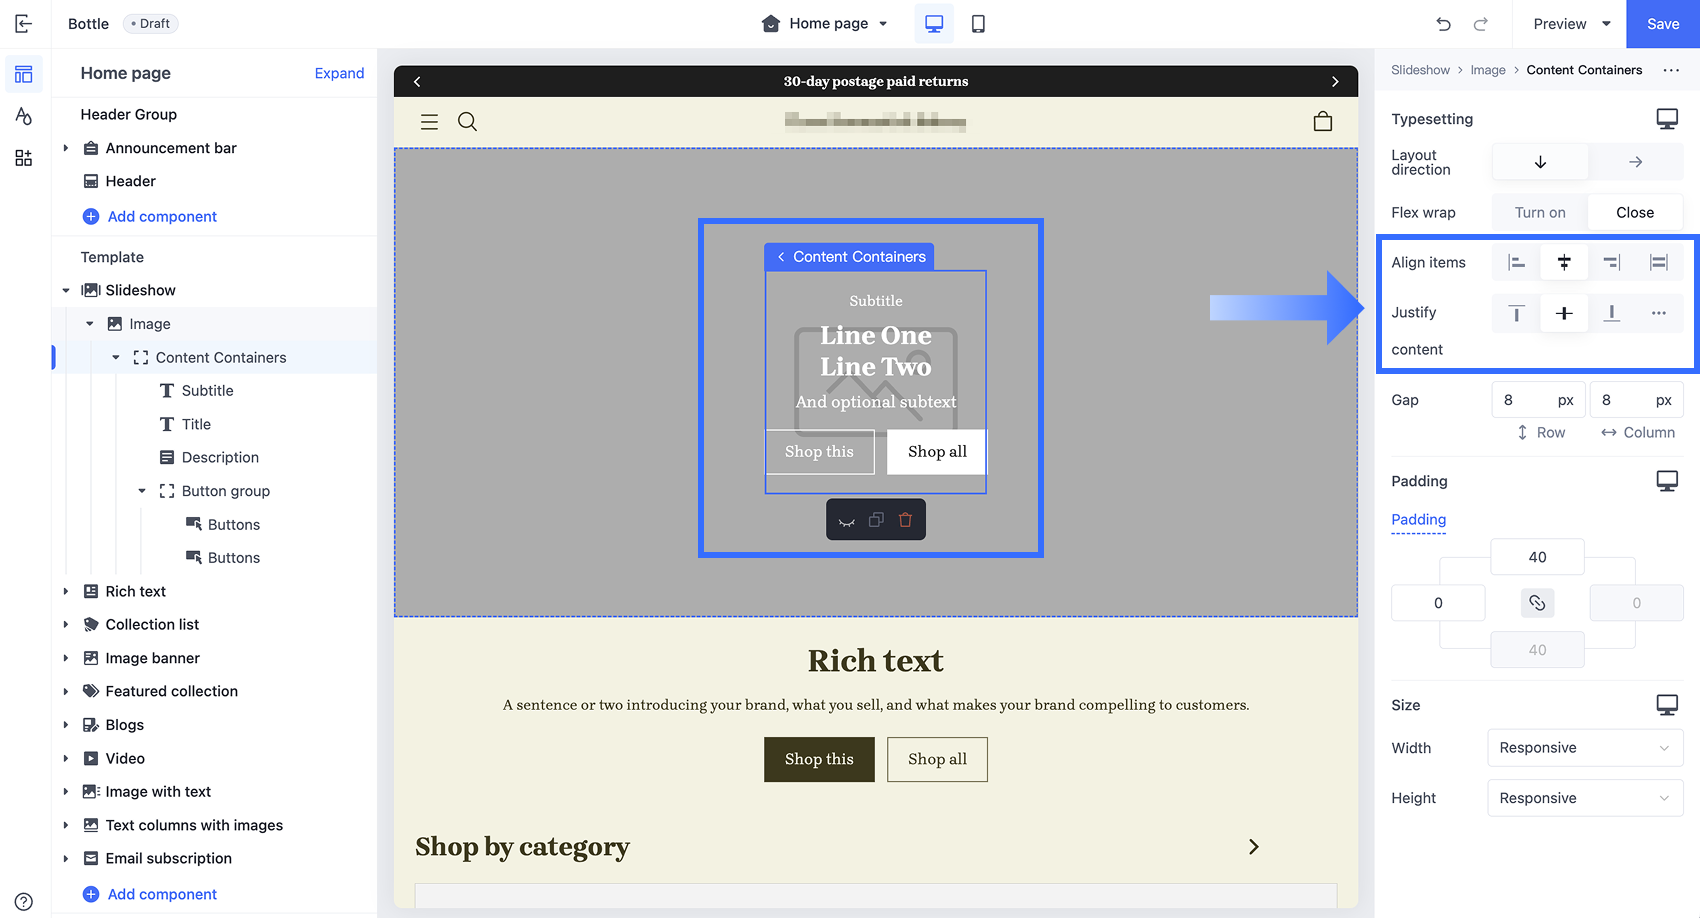The height and width of the screenshot is (918, 1700).
Task: Justify content to the top
Action: [1517, 314]
